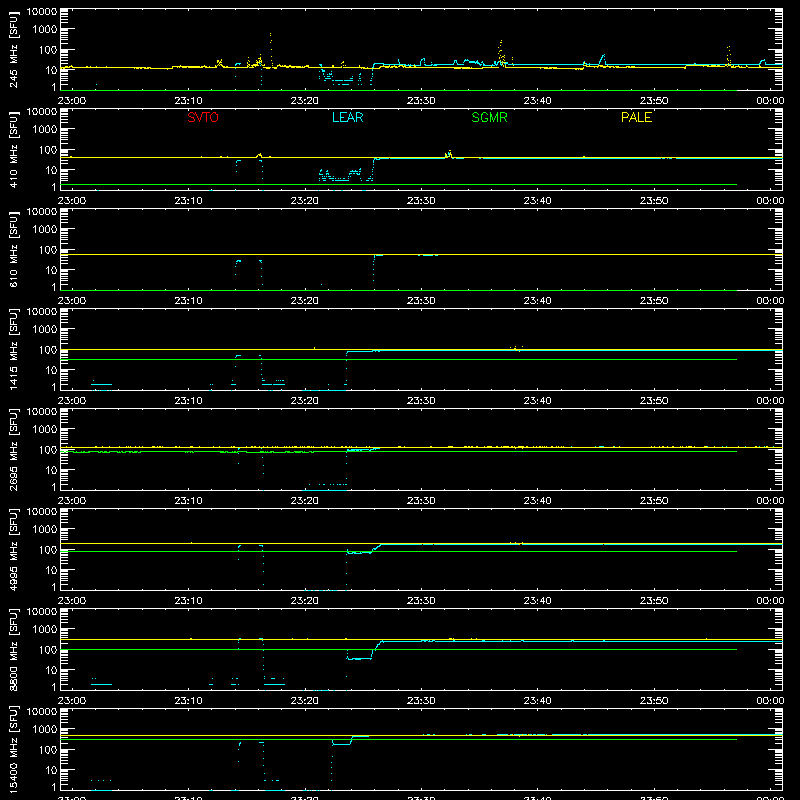The width and height of the screenshot is (800, 800).
Task: Click the yellow PALE legend label
Action: coord(636,117)
